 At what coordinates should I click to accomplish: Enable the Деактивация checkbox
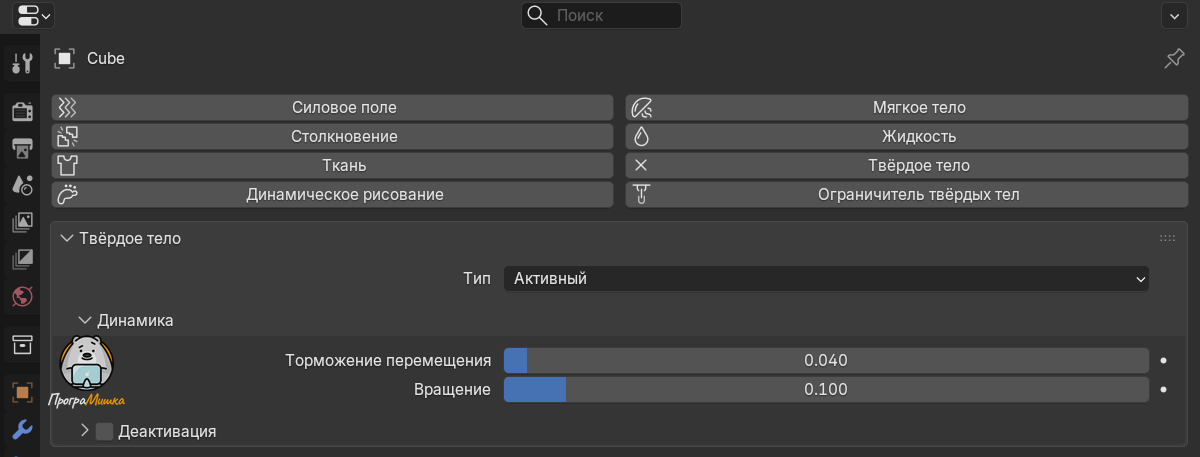click(x=105, y=432)
